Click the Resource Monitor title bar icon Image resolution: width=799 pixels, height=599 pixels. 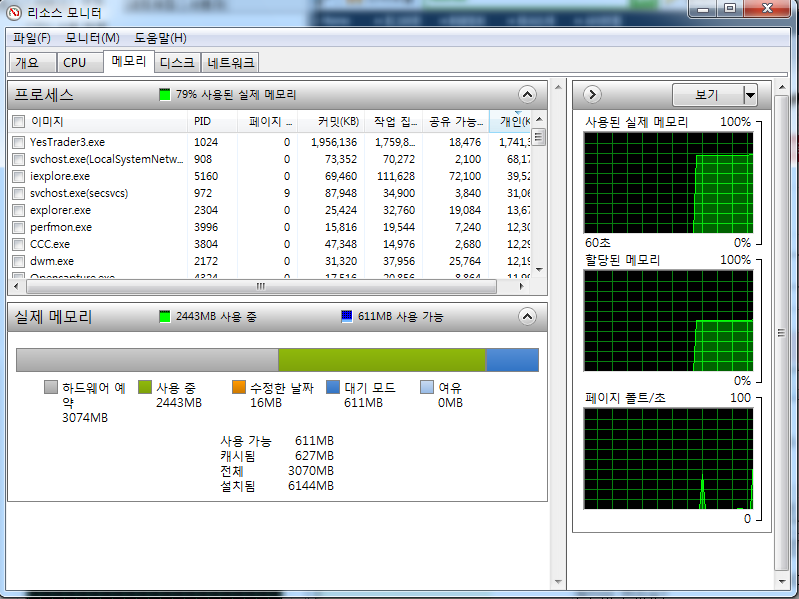14,11
